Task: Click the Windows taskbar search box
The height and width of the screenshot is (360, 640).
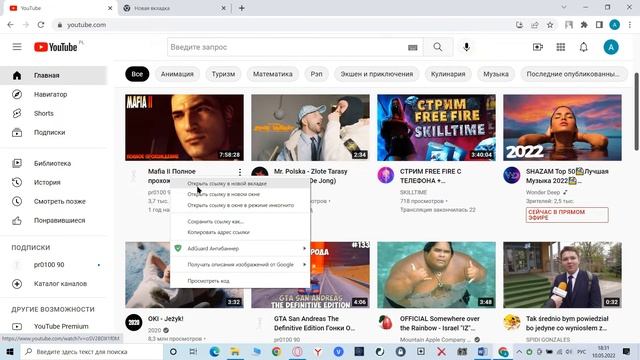Action: [91, 351]
